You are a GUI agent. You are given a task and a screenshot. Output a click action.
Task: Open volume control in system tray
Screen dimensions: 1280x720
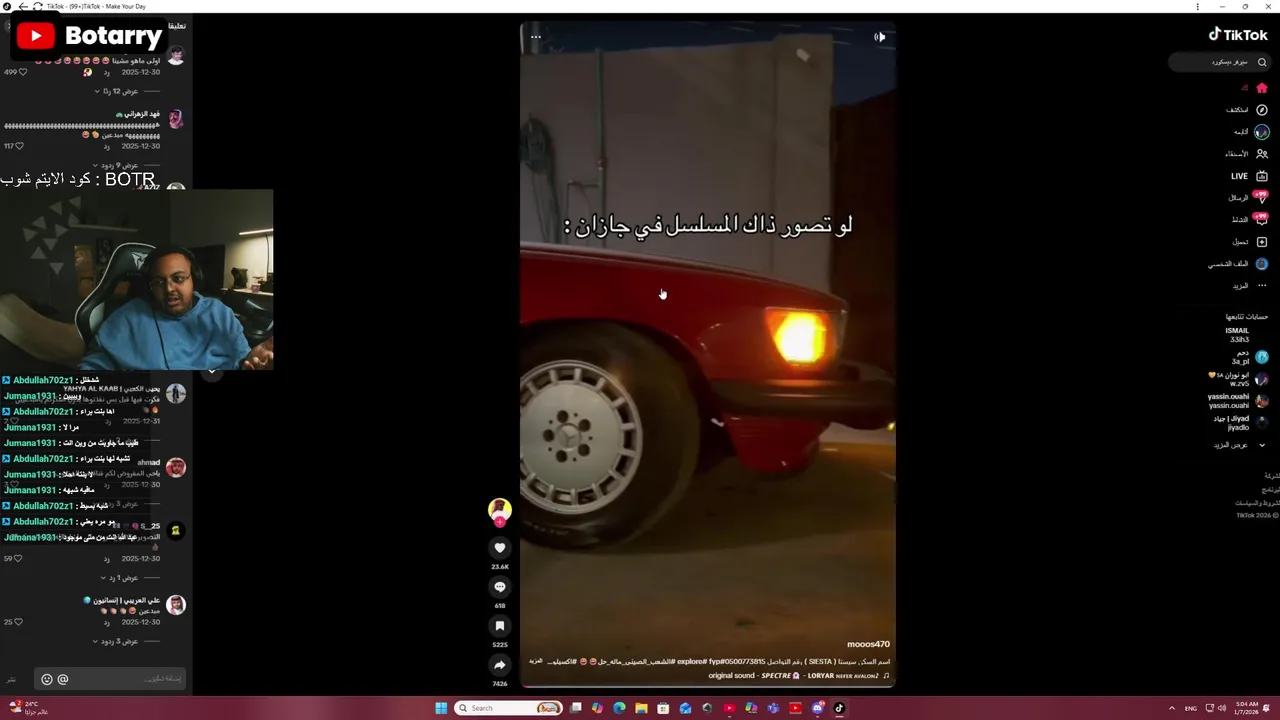click(x=1221, y=708)
